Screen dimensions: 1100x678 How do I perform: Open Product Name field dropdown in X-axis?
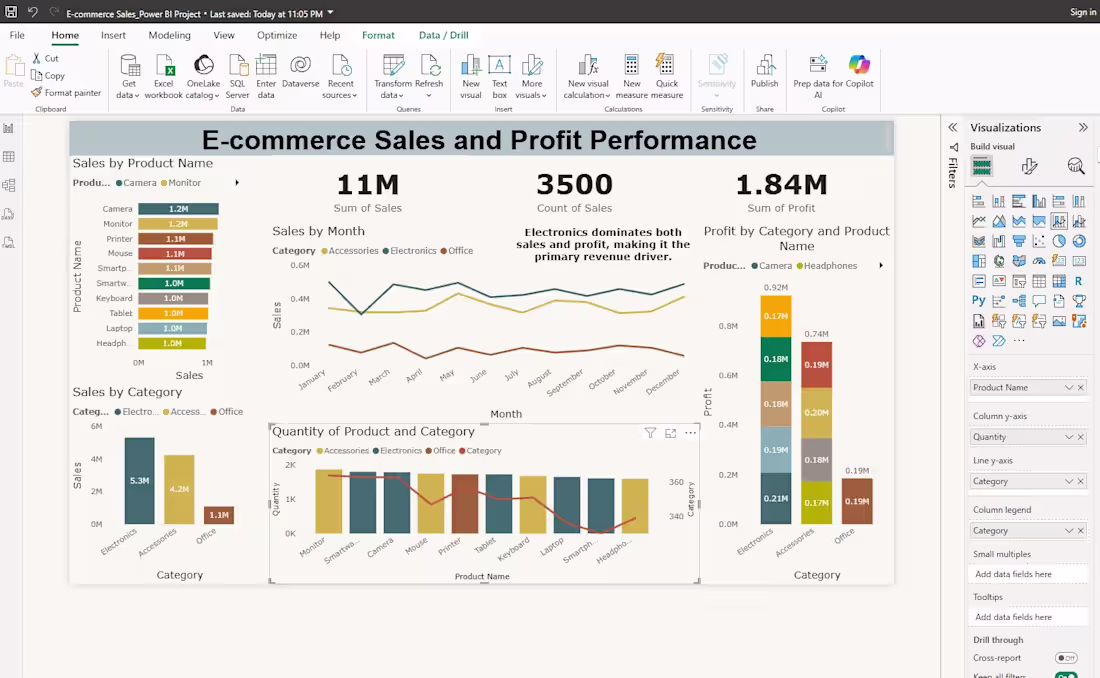click(1068, 387)
